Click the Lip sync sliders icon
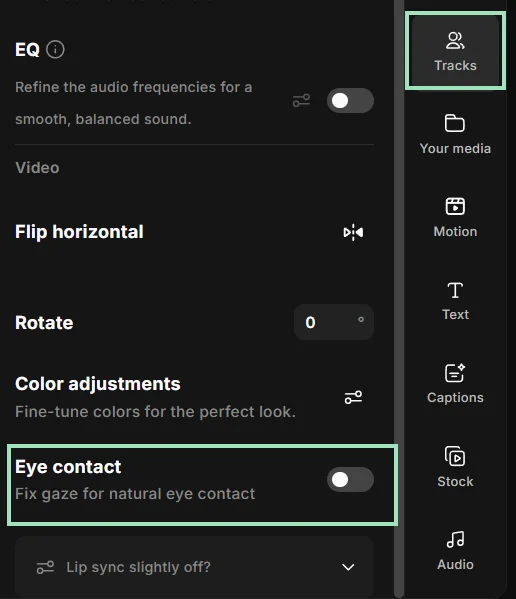This screenshot has width=516, height=599. (45, 567)
